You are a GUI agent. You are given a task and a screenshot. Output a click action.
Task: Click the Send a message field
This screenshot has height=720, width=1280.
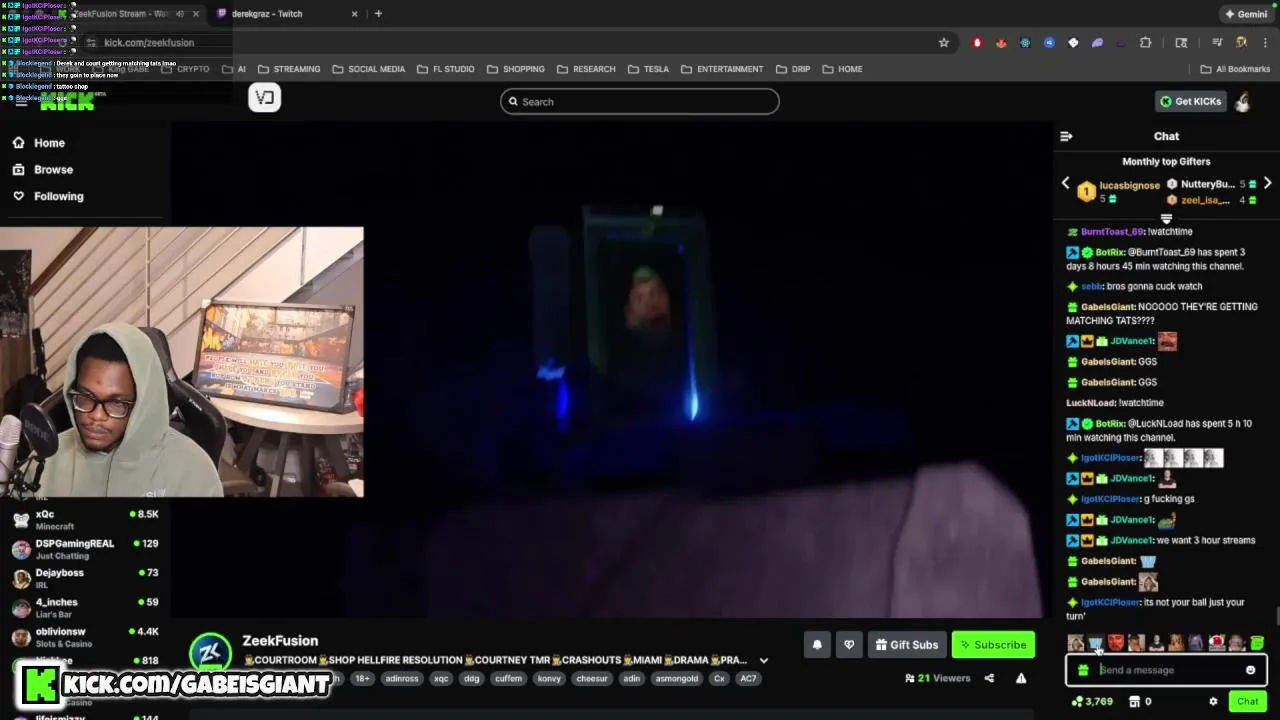point(1166,670)
